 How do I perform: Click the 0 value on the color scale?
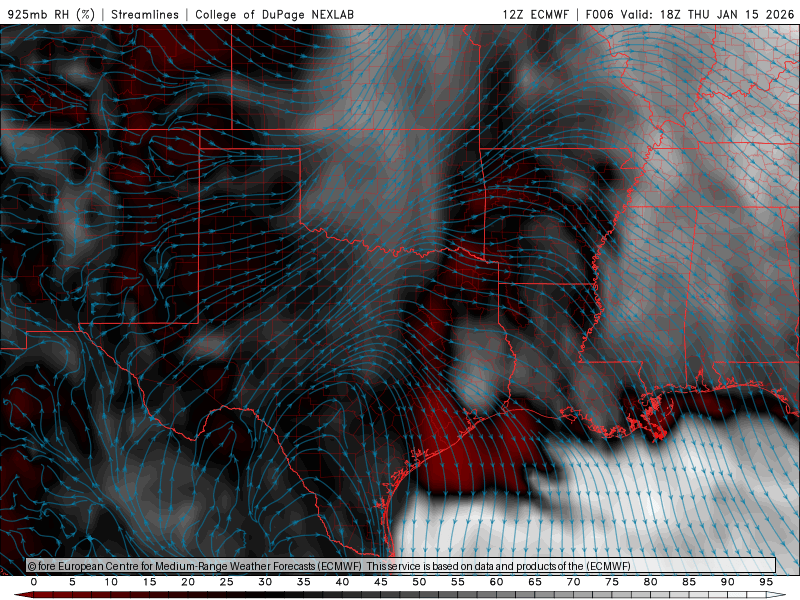[34, 582]
